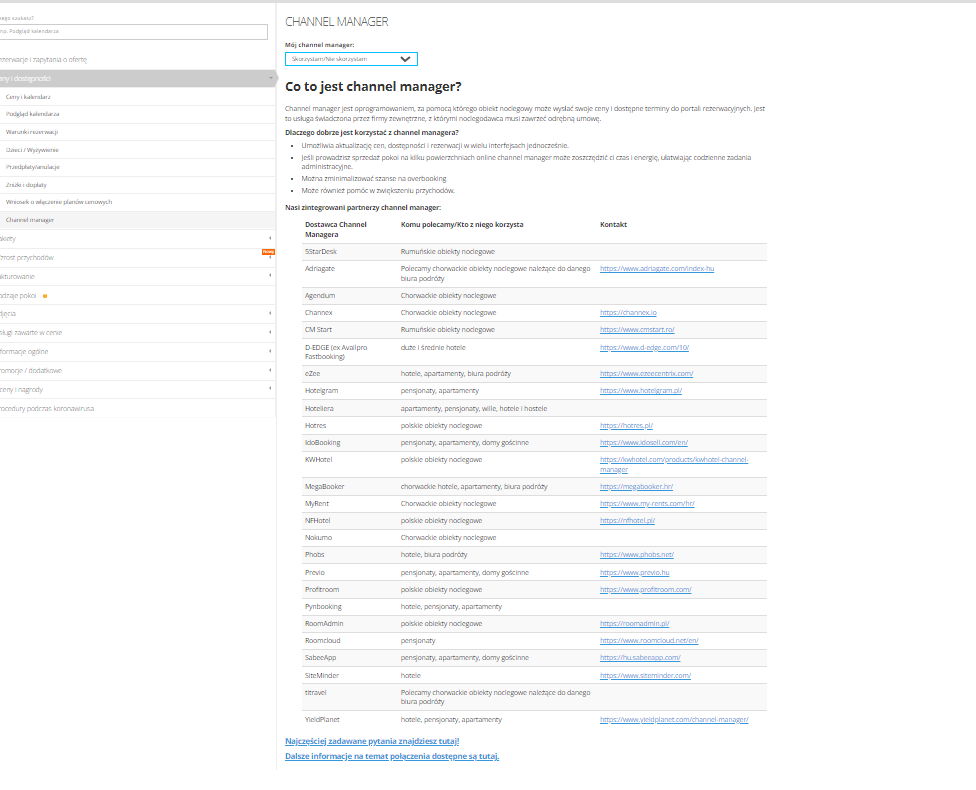Image resolution: width=976 pixels, height=790 pixels.
Task: Visit the Hotelgram contact link
Action: (640, 390)
